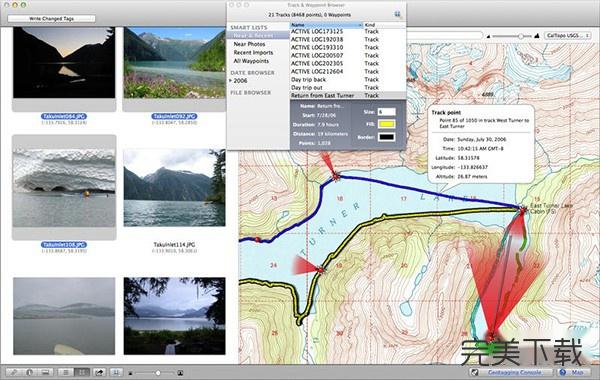Open the CalTopo USGS map type dropdown
The height and width of the screenshot is (380, 600).
[567, 35]
